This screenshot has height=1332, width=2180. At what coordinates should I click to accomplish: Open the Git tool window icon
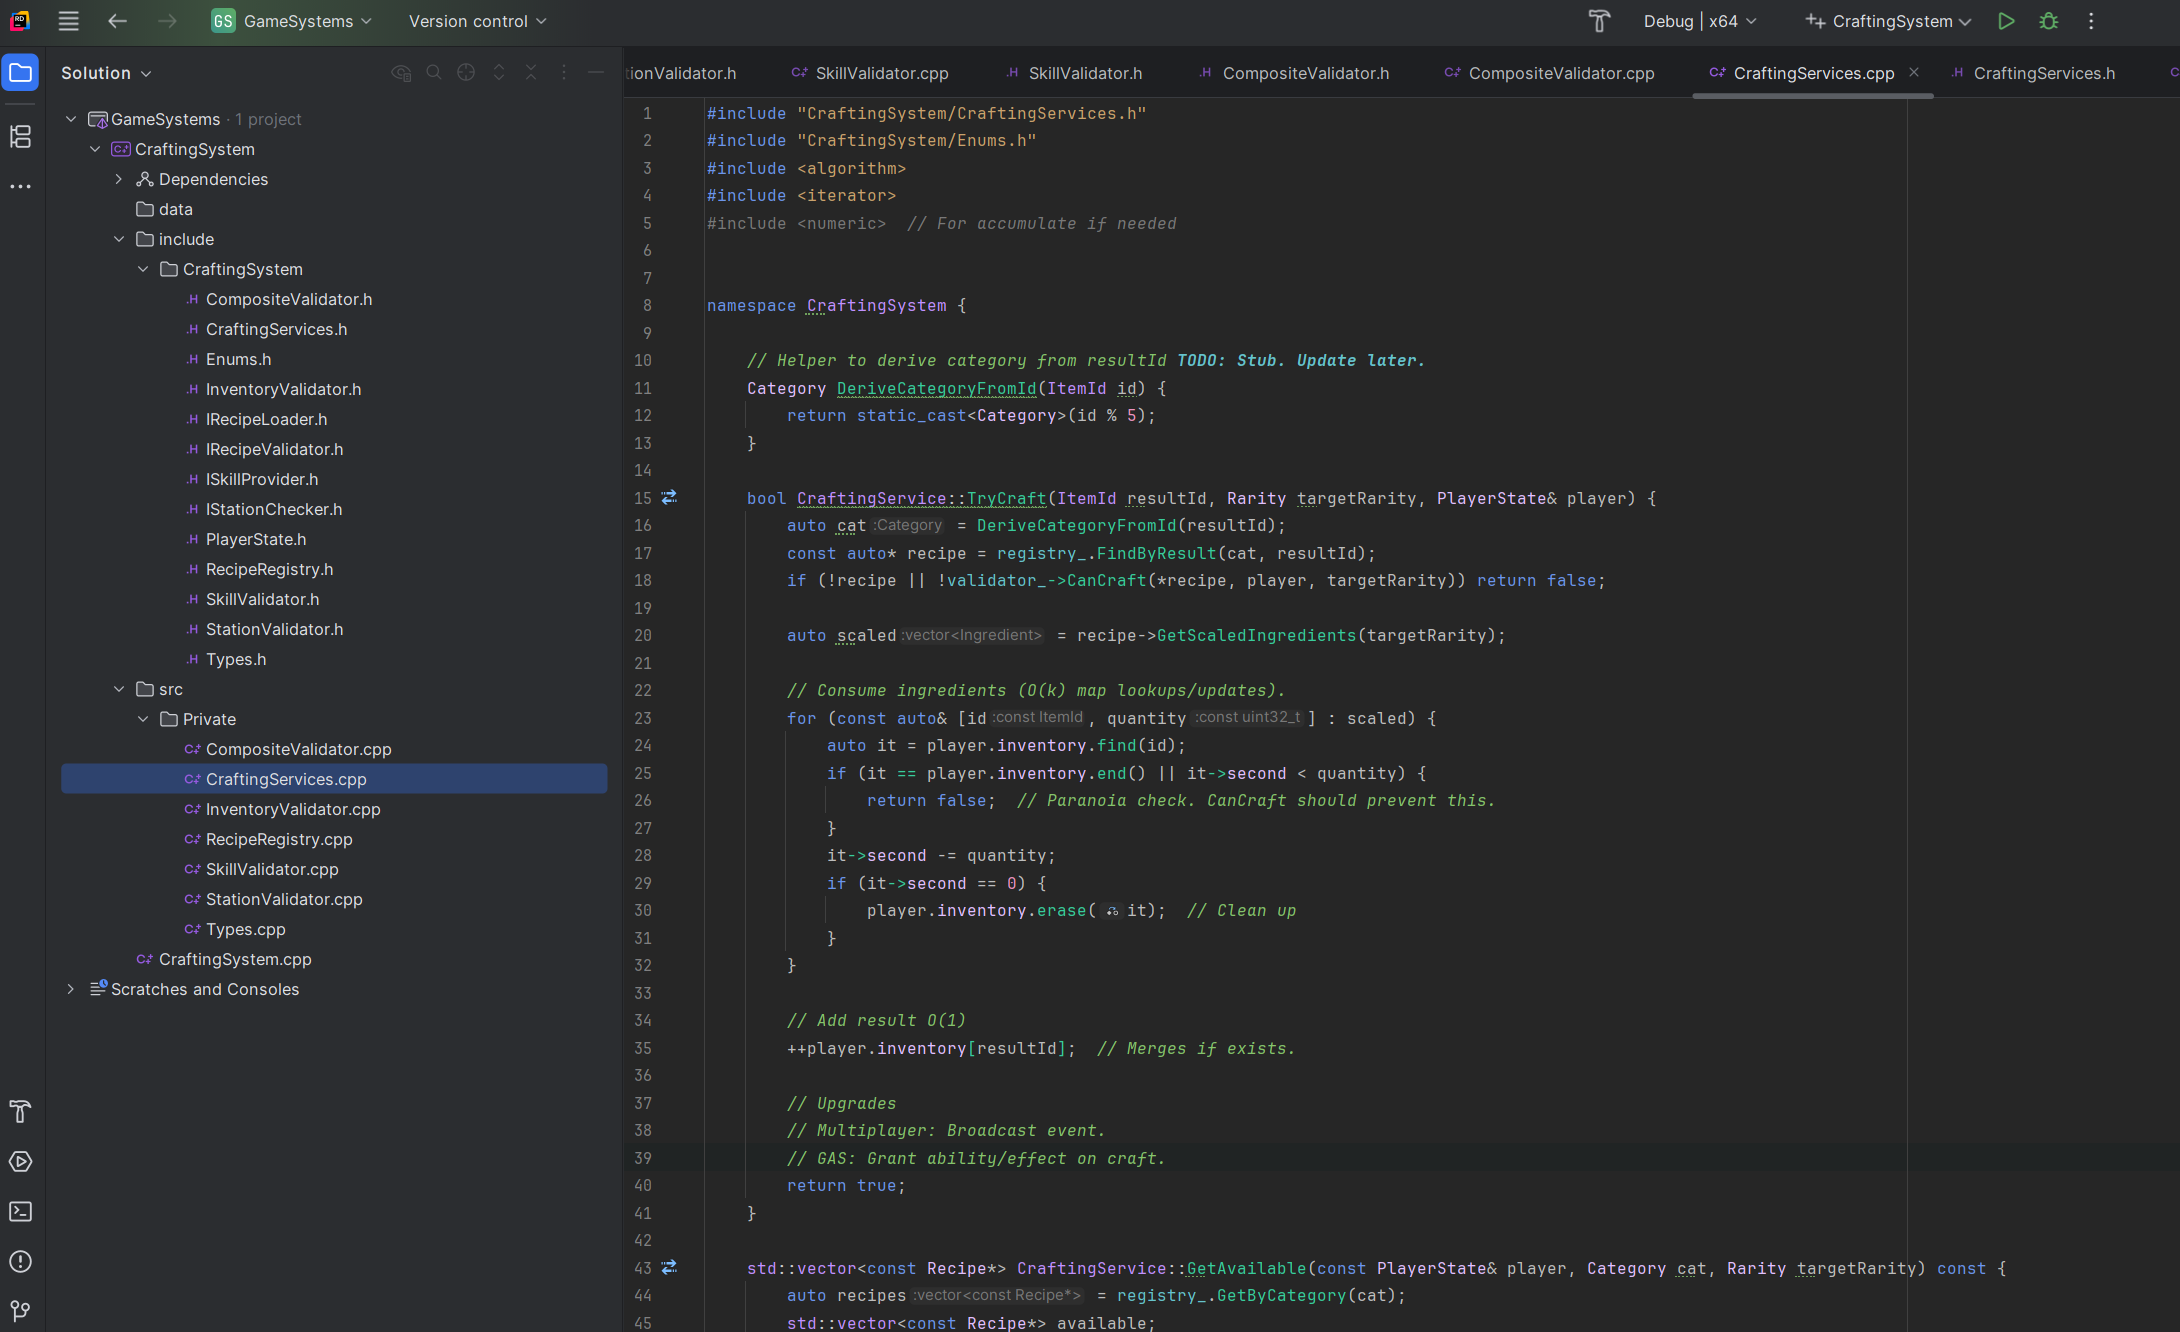point(20,1311)
